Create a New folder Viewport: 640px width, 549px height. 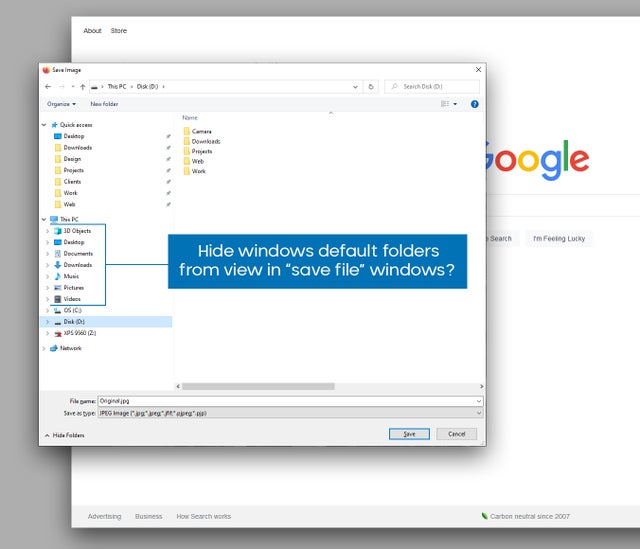104,104
